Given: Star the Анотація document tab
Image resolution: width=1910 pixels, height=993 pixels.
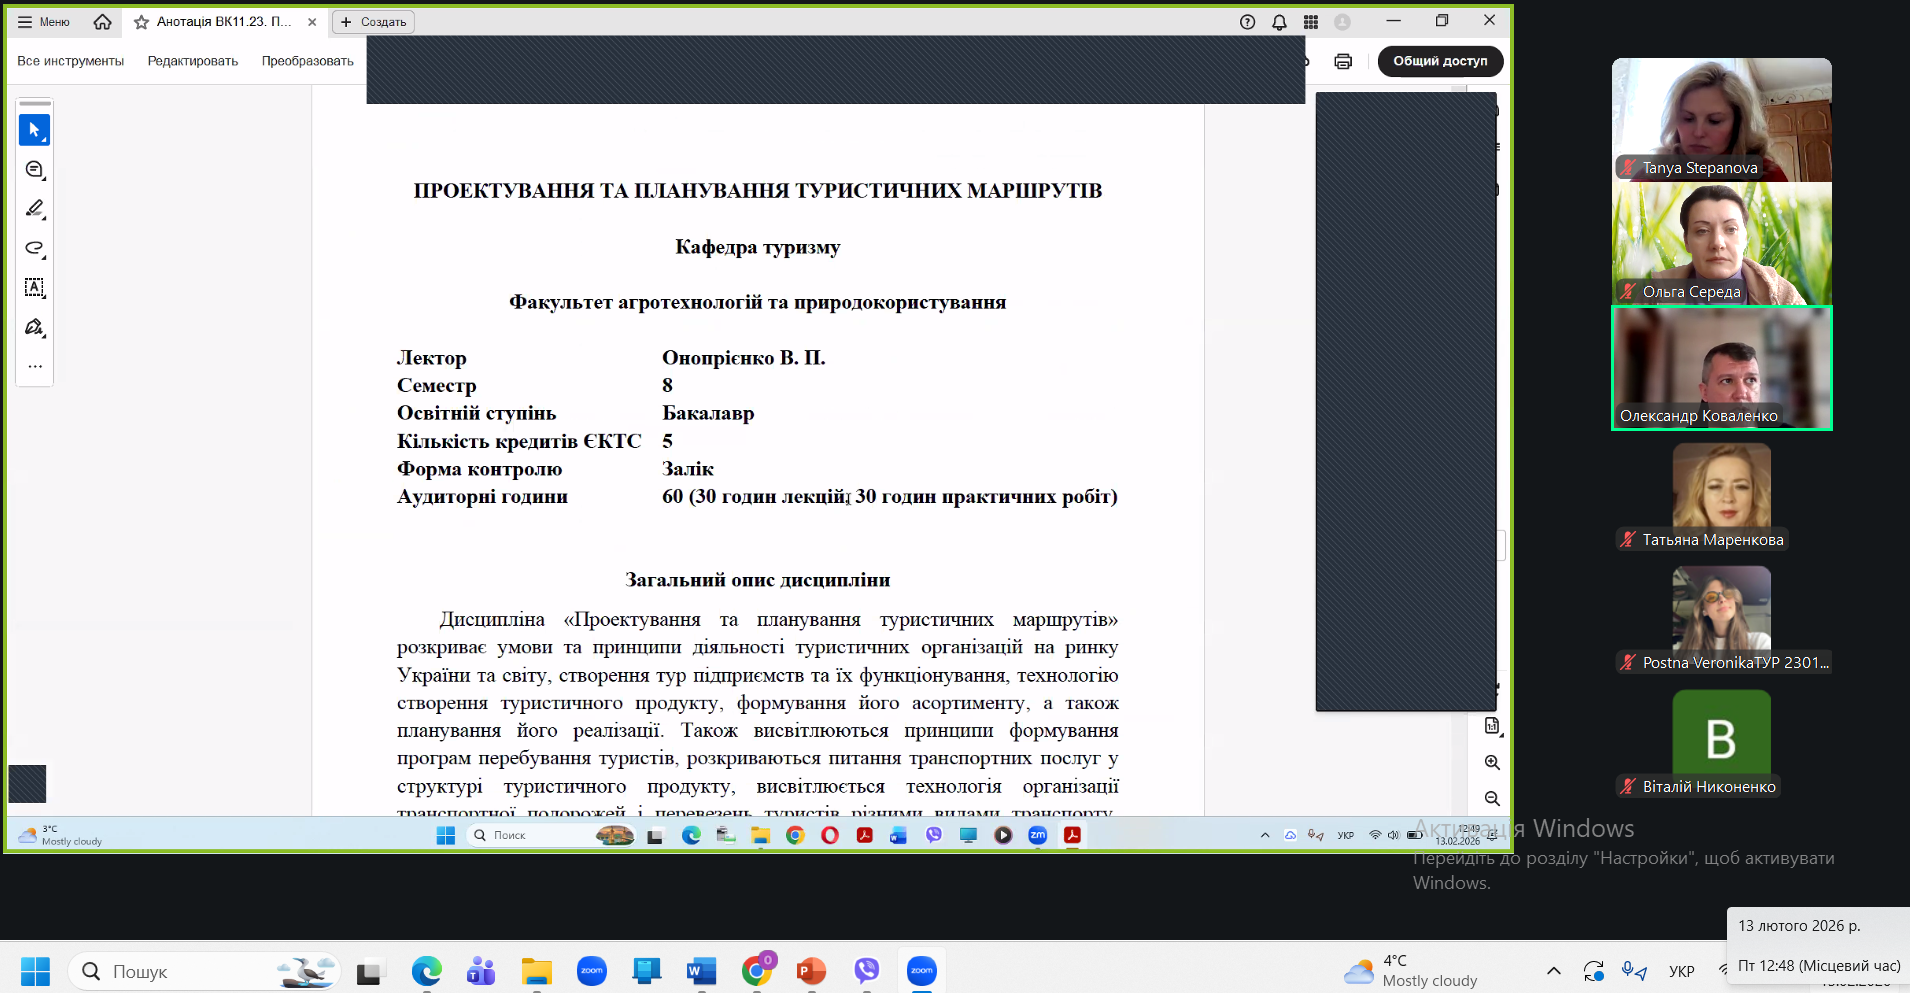Looking at the screenshot, I should pos(141,22).
